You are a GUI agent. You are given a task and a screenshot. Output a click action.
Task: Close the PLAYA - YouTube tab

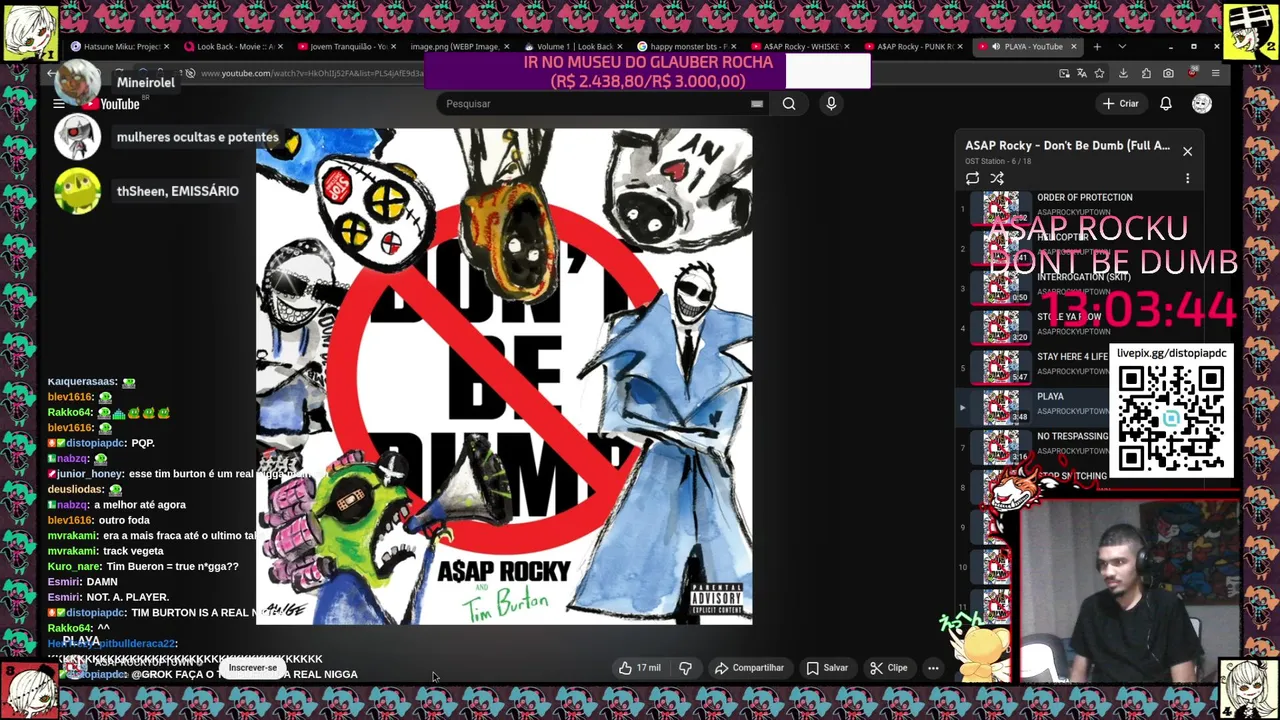coord(1074,47)
